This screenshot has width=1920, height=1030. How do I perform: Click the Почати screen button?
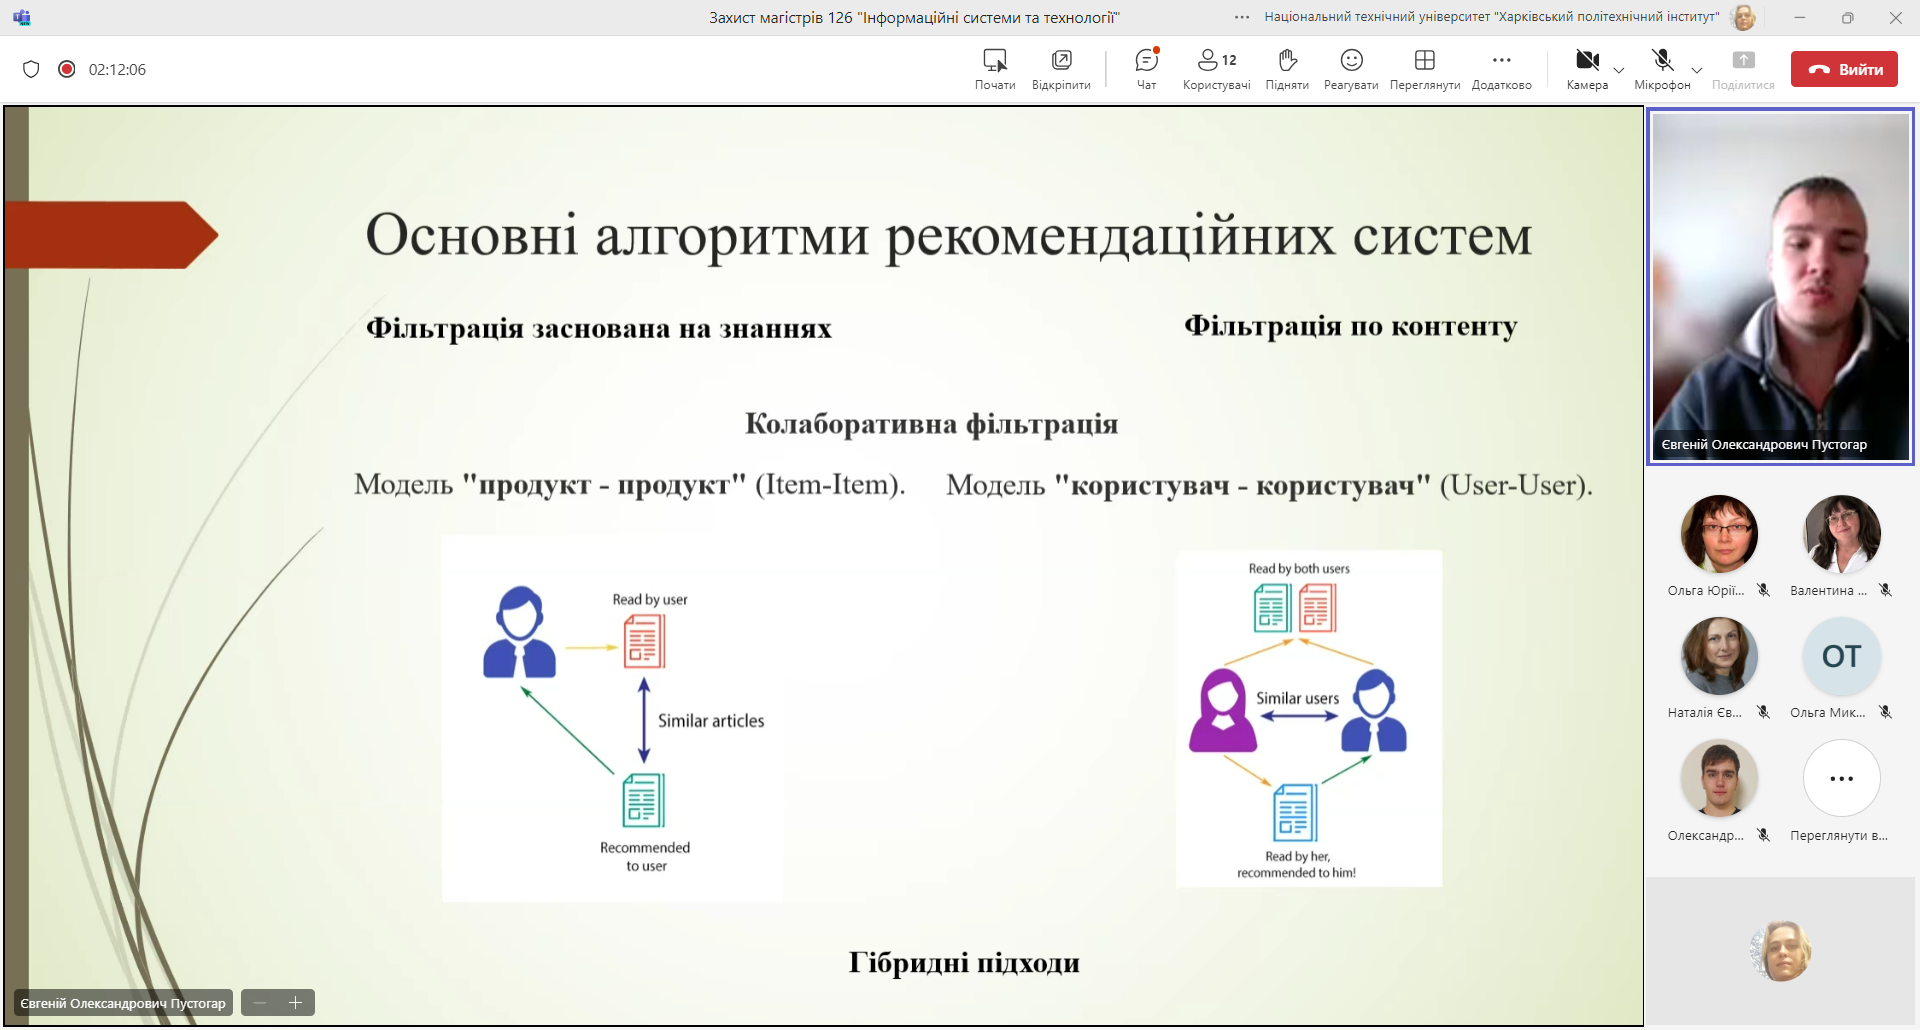995,69
